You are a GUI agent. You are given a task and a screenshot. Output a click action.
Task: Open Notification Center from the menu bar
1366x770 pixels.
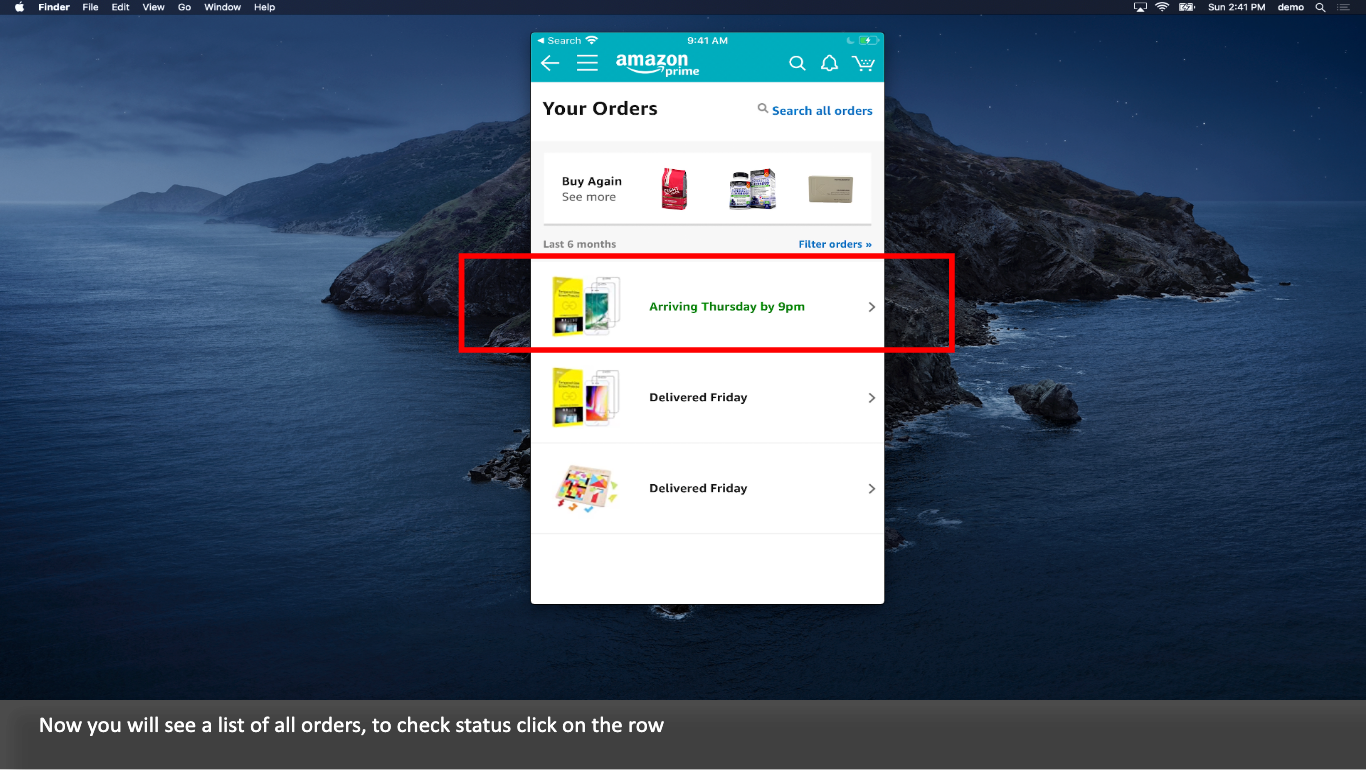[1344, 7]
